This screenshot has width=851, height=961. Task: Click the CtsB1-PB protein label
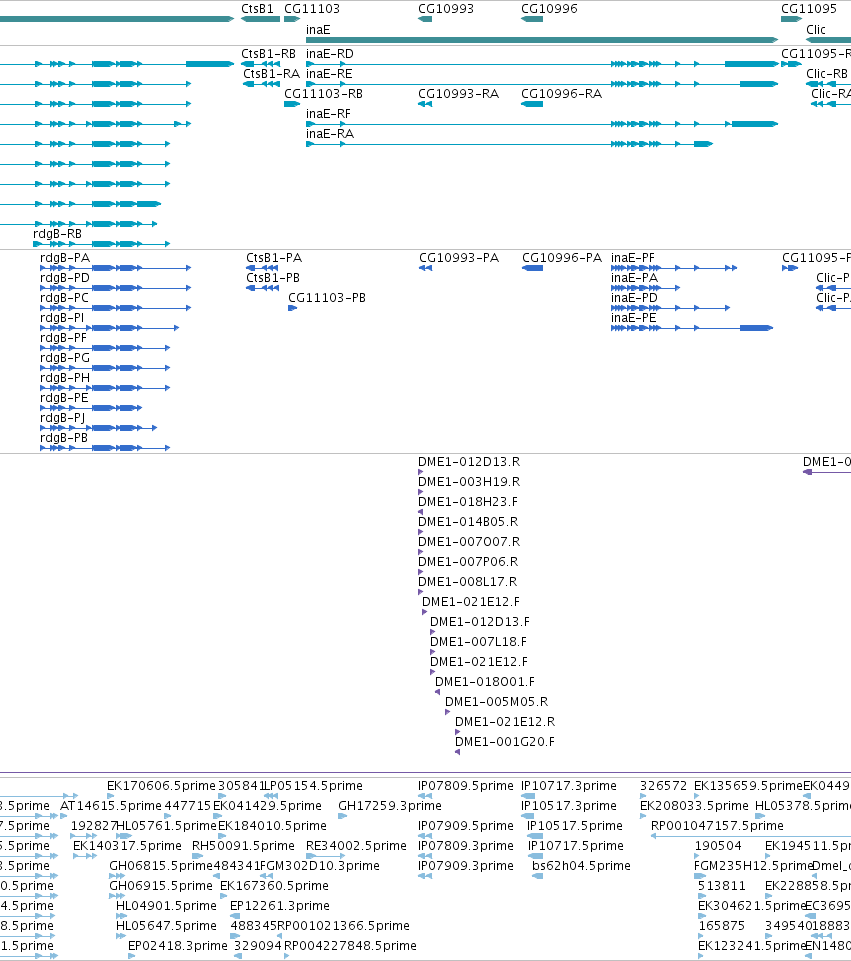click(273, 278)
